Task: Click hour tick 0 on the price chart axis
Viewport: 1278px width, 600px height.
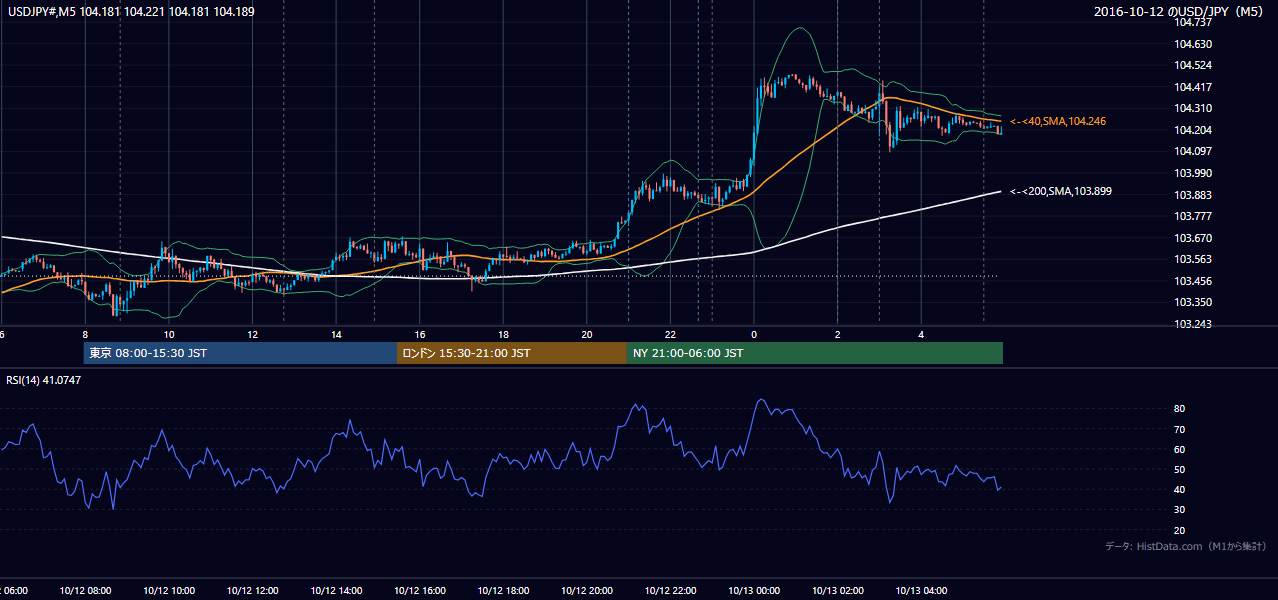Action: tap(754, 335)
